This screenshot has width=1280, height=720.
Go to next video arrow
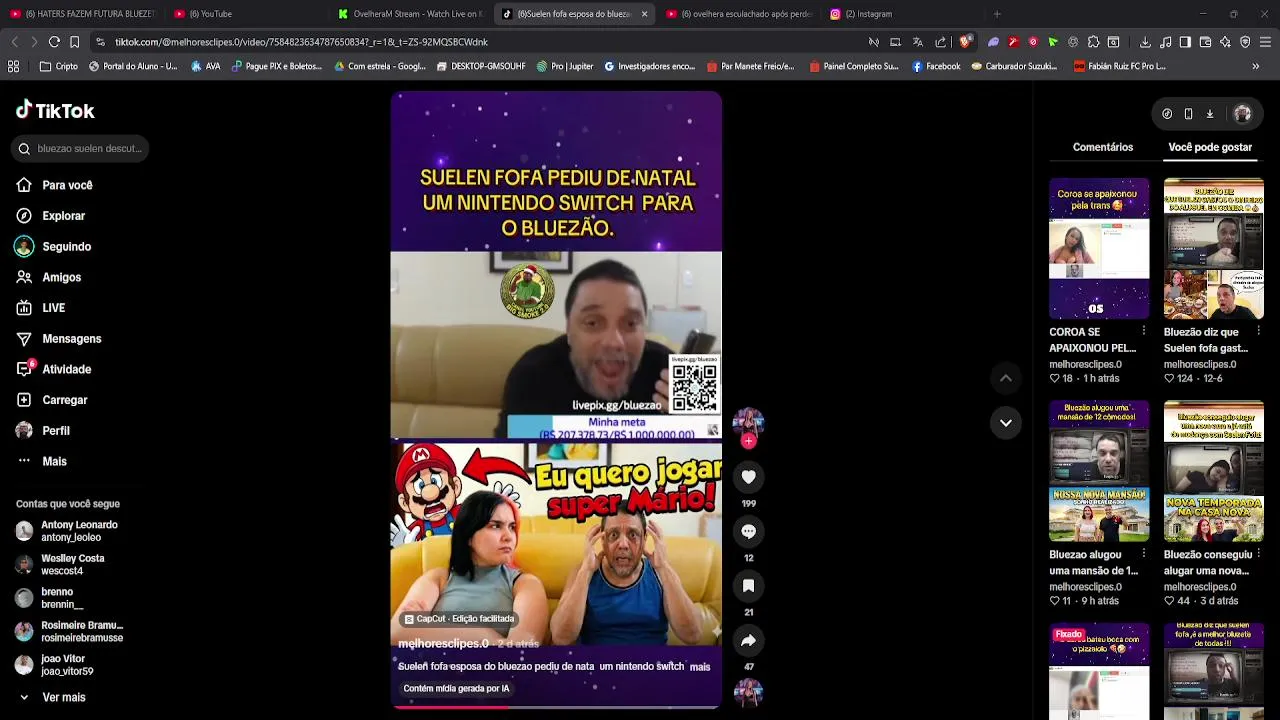[x=1006, y=423]
